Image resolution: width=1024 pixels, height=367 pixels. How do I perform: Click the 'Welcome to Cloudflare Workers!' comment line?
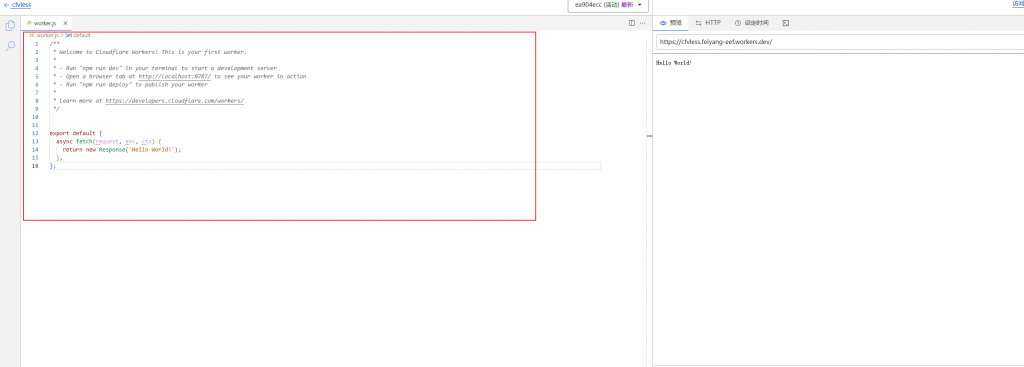pos(150,52)
